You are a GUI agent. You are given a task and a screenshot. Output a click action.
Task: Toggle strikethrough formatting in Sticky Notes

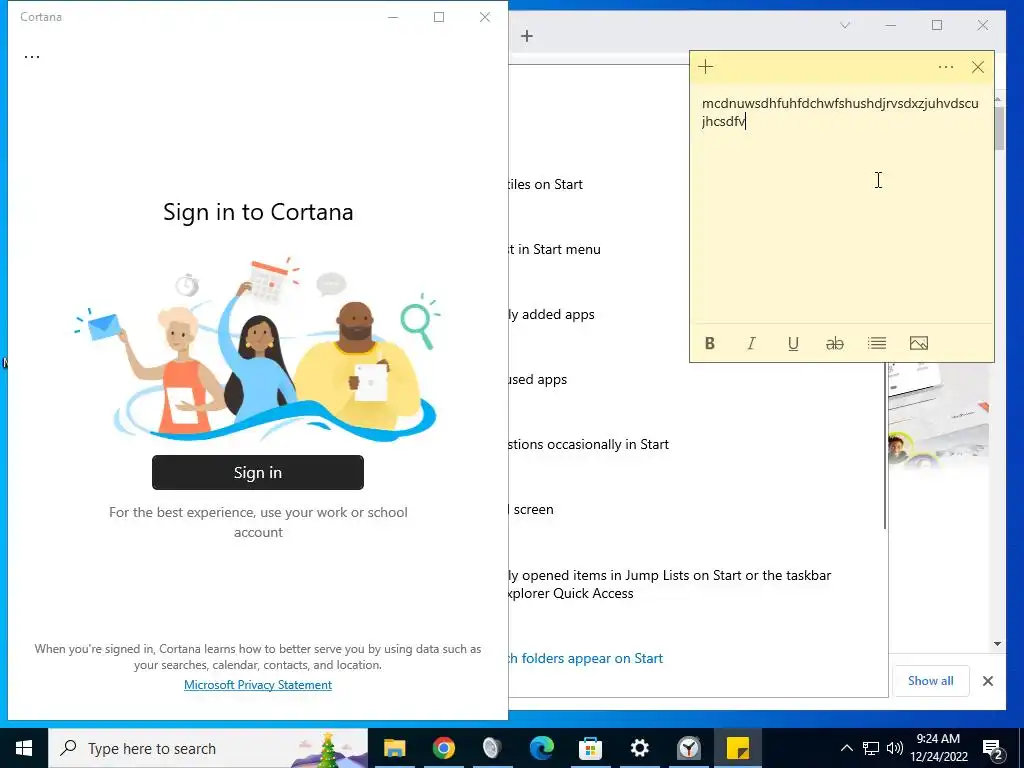click(x=835, y=344)
